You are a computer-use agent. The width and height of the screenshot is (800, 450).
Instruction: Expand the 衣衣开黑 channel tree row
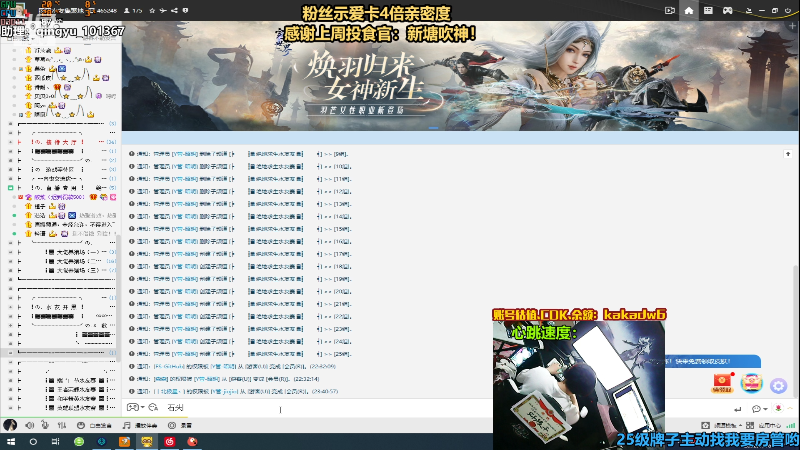10,307
